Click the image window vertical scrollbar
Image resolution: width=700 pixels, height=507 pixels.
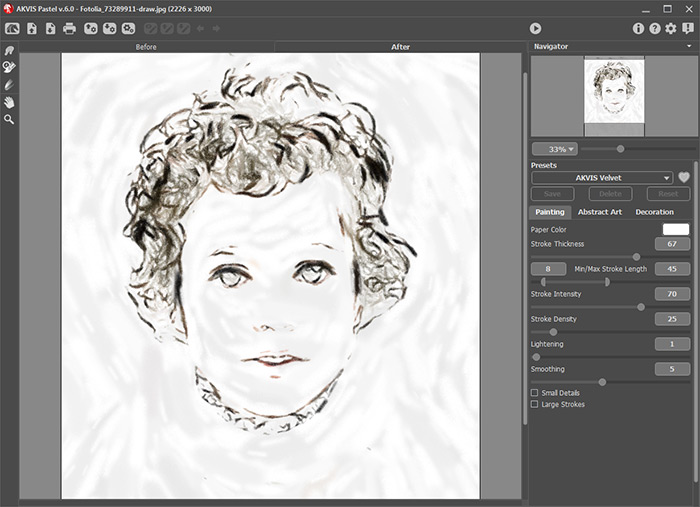(525, 248)
